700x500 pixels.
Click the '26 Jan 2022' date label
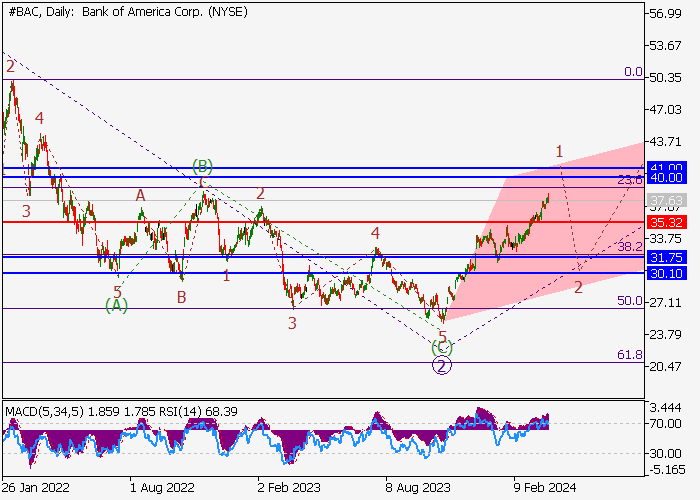click(36, 488)
